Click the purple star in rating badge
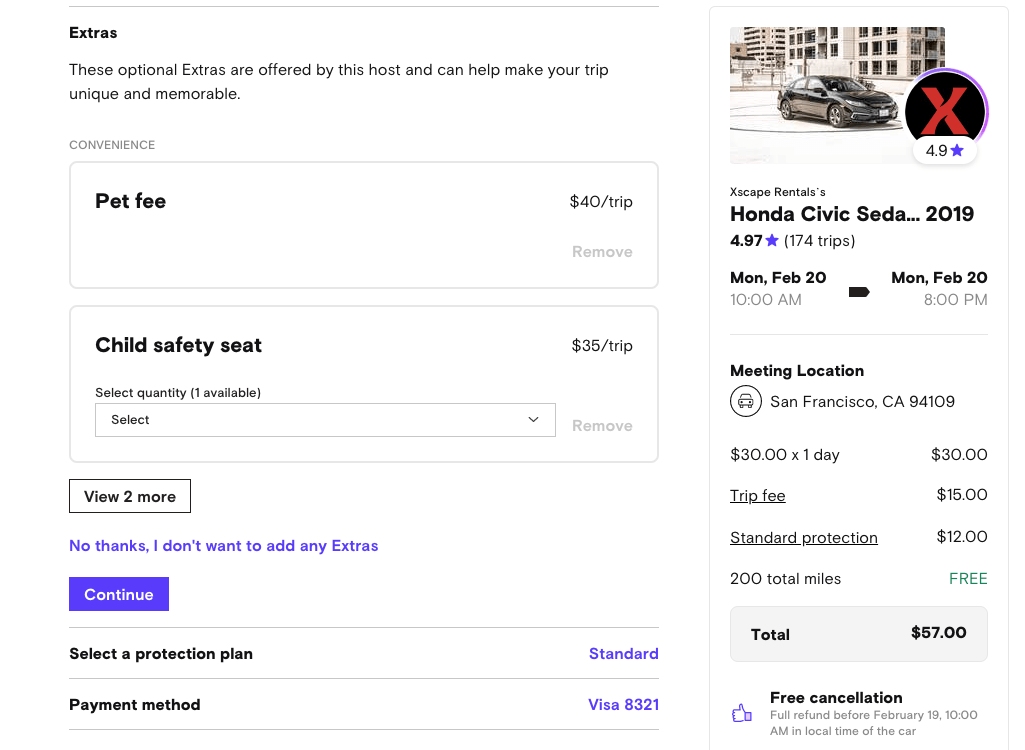The image size is (1025, 750). click(x=957, y=151)
